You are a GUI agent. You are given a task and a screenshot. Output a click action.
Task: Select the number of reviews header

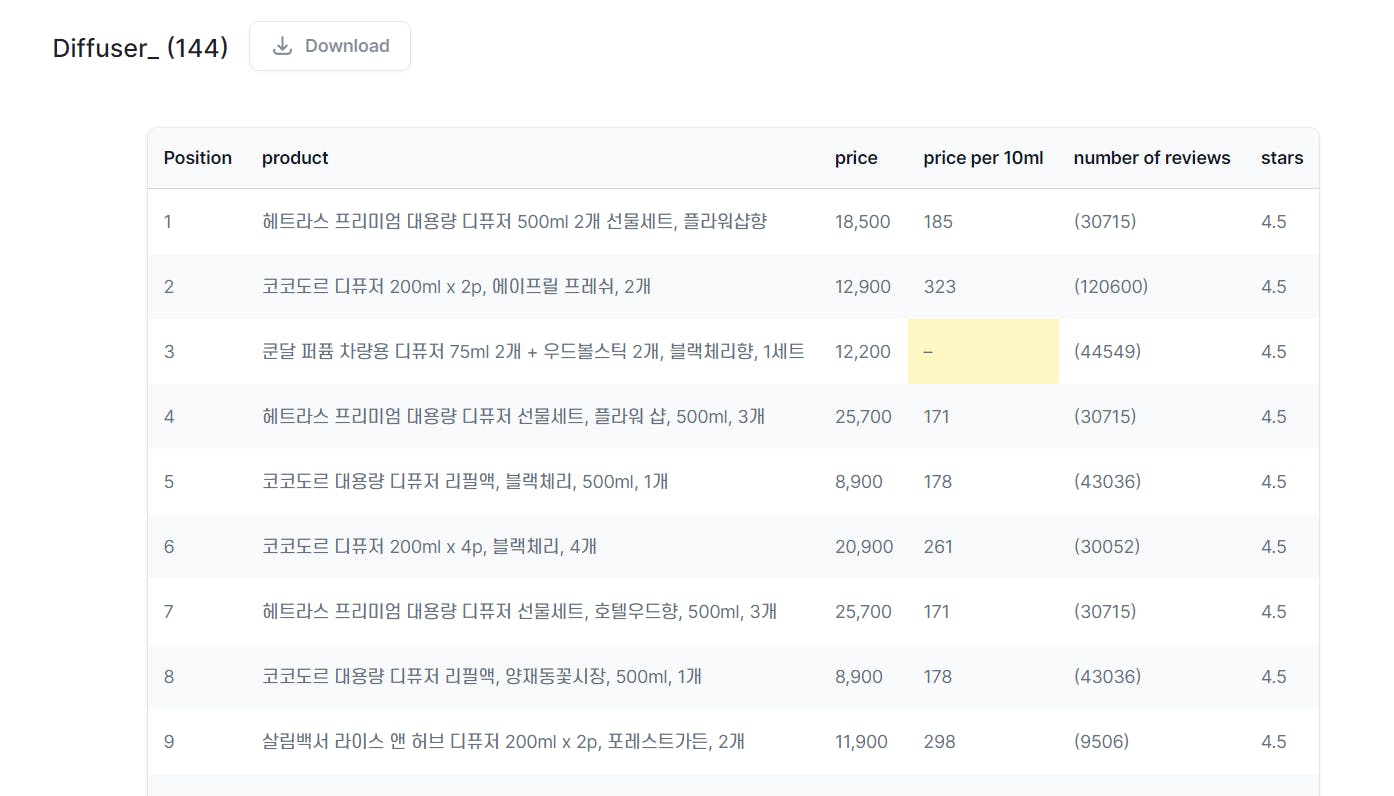pos(1151,158)
